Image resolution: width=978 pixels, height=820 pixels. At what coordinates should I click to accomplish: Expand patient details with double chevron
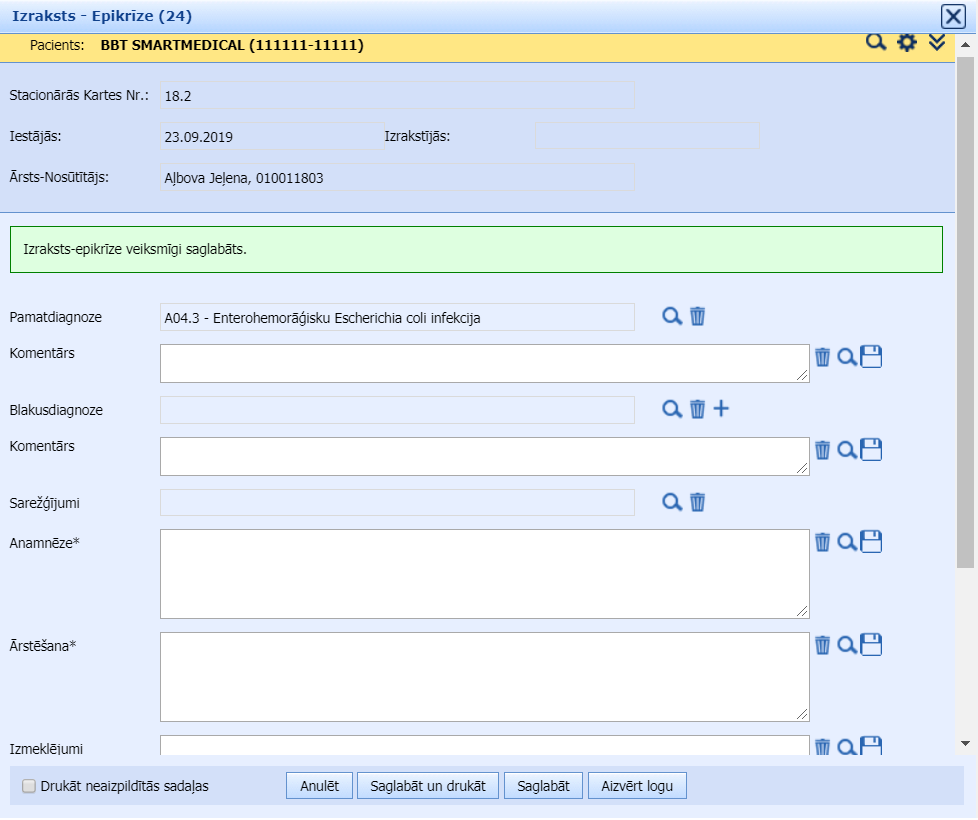click(937, 43)
